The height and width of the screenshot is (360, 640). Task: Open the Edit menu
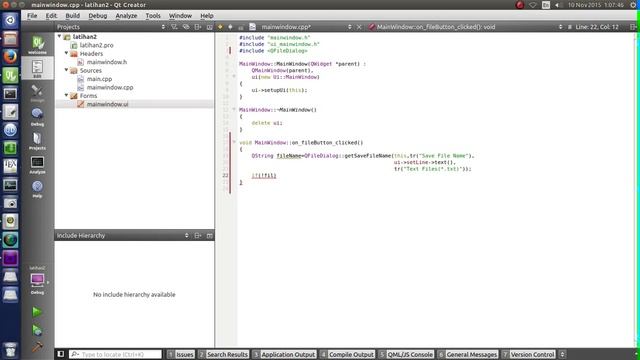[51, 16]
